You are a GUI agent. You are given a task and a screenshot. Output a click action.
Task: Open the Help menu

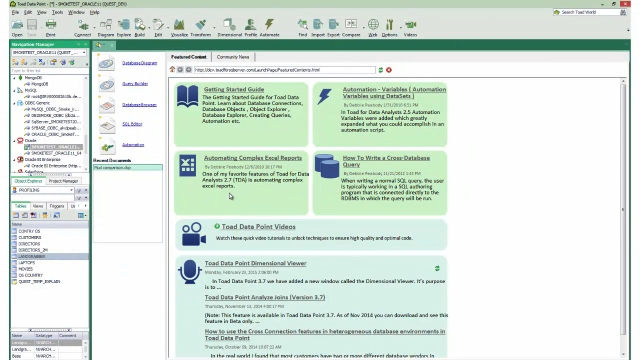coord(94,12)
